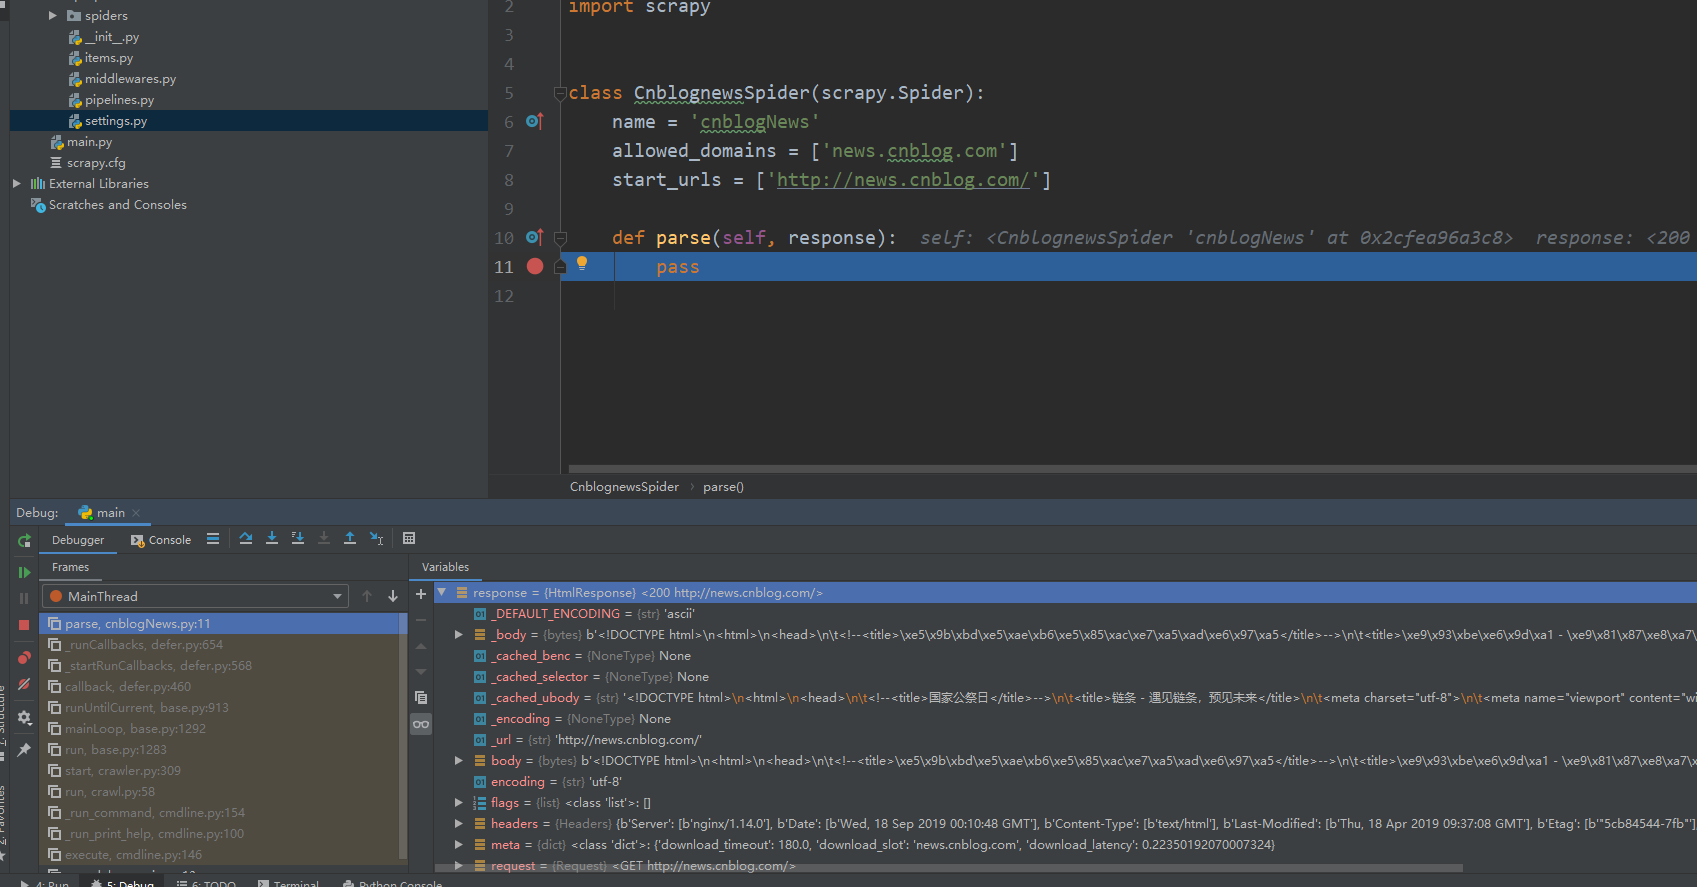Stop the debug session
This screenshot has width=1697, height=887.
[24, 625]
